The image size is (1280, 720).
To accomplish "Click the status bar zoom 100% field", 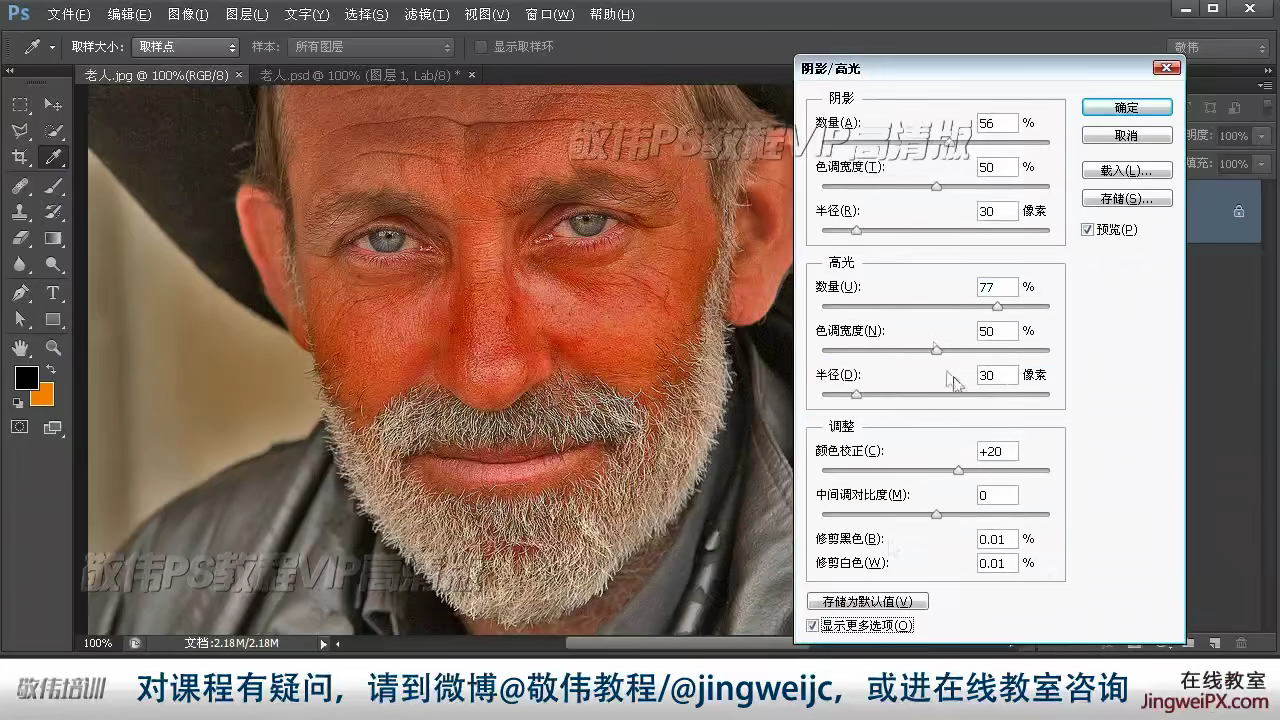I will [x=100, y=644].
